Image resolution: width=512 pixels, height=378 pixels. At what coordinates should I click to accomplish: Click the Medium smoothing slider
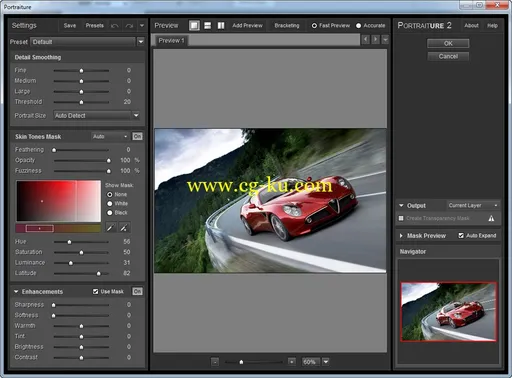click(x=81, y=81)
